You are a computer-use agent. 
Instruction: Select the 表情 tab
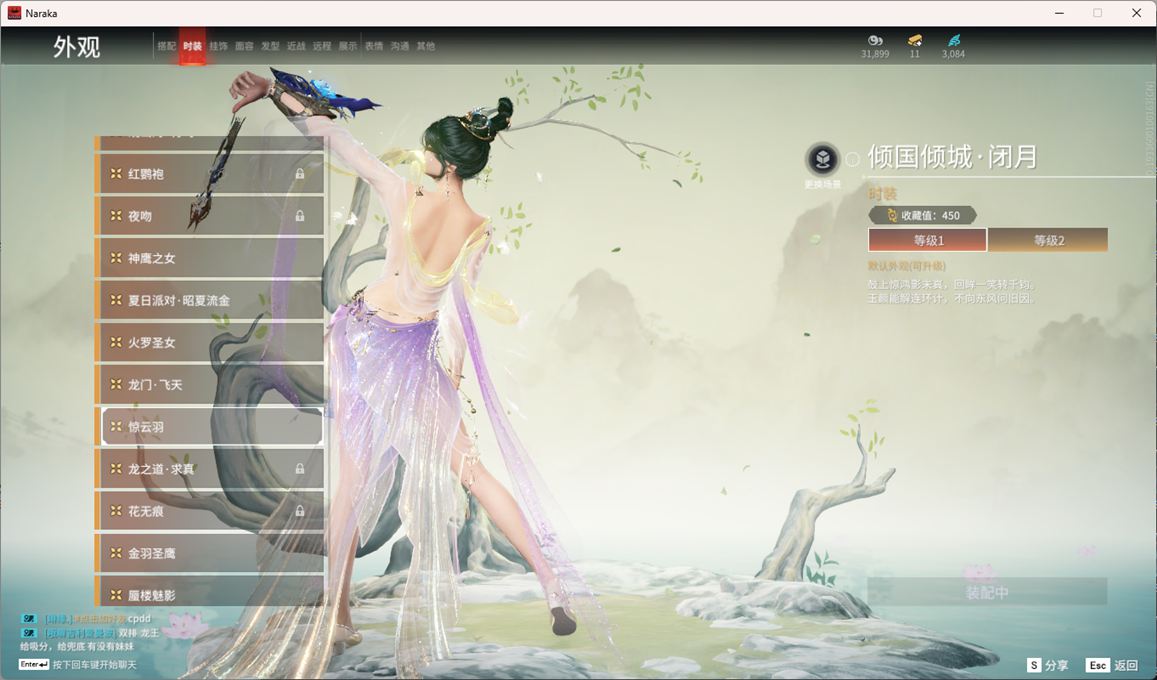click(374, 46)
